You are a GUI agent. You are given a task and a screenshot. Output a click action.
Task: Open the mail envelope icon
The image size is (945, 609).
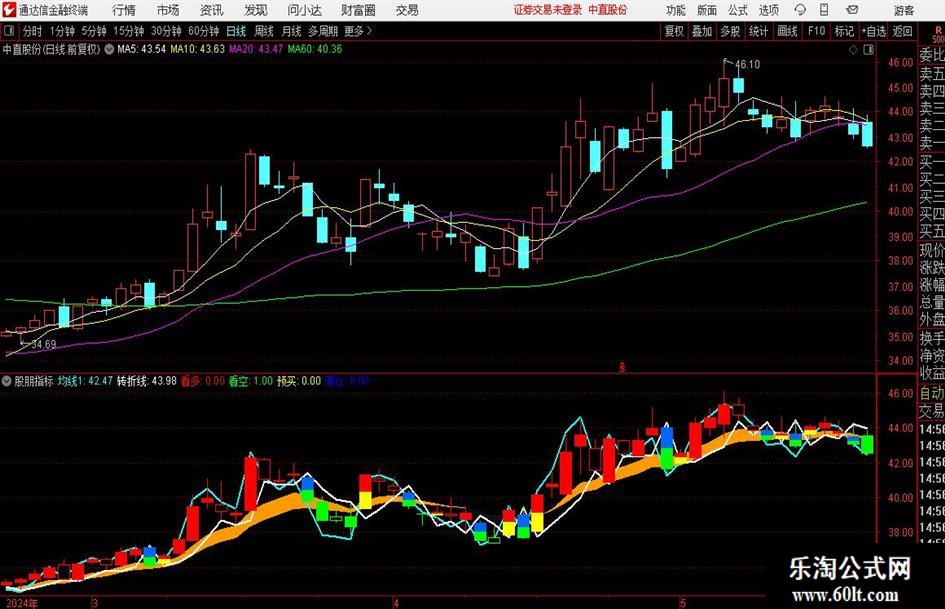[852, 10]
